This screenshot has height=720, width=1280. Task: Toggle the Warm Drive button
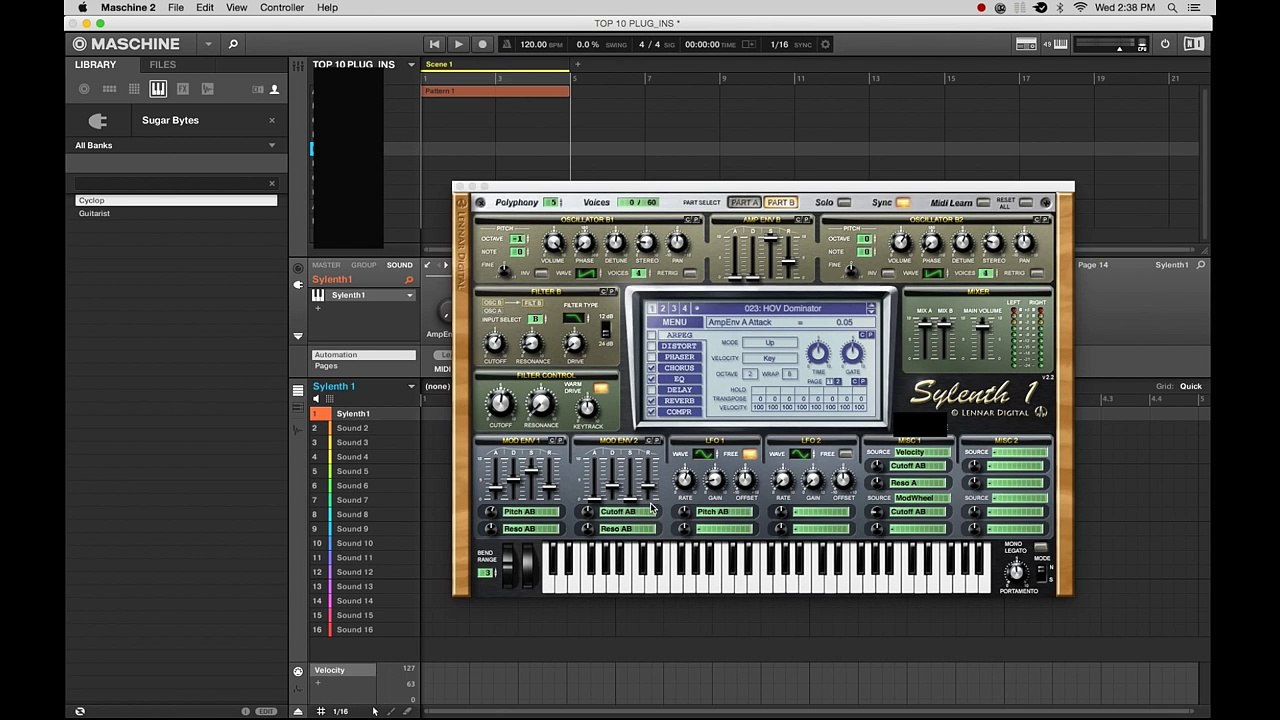(601, 389)
